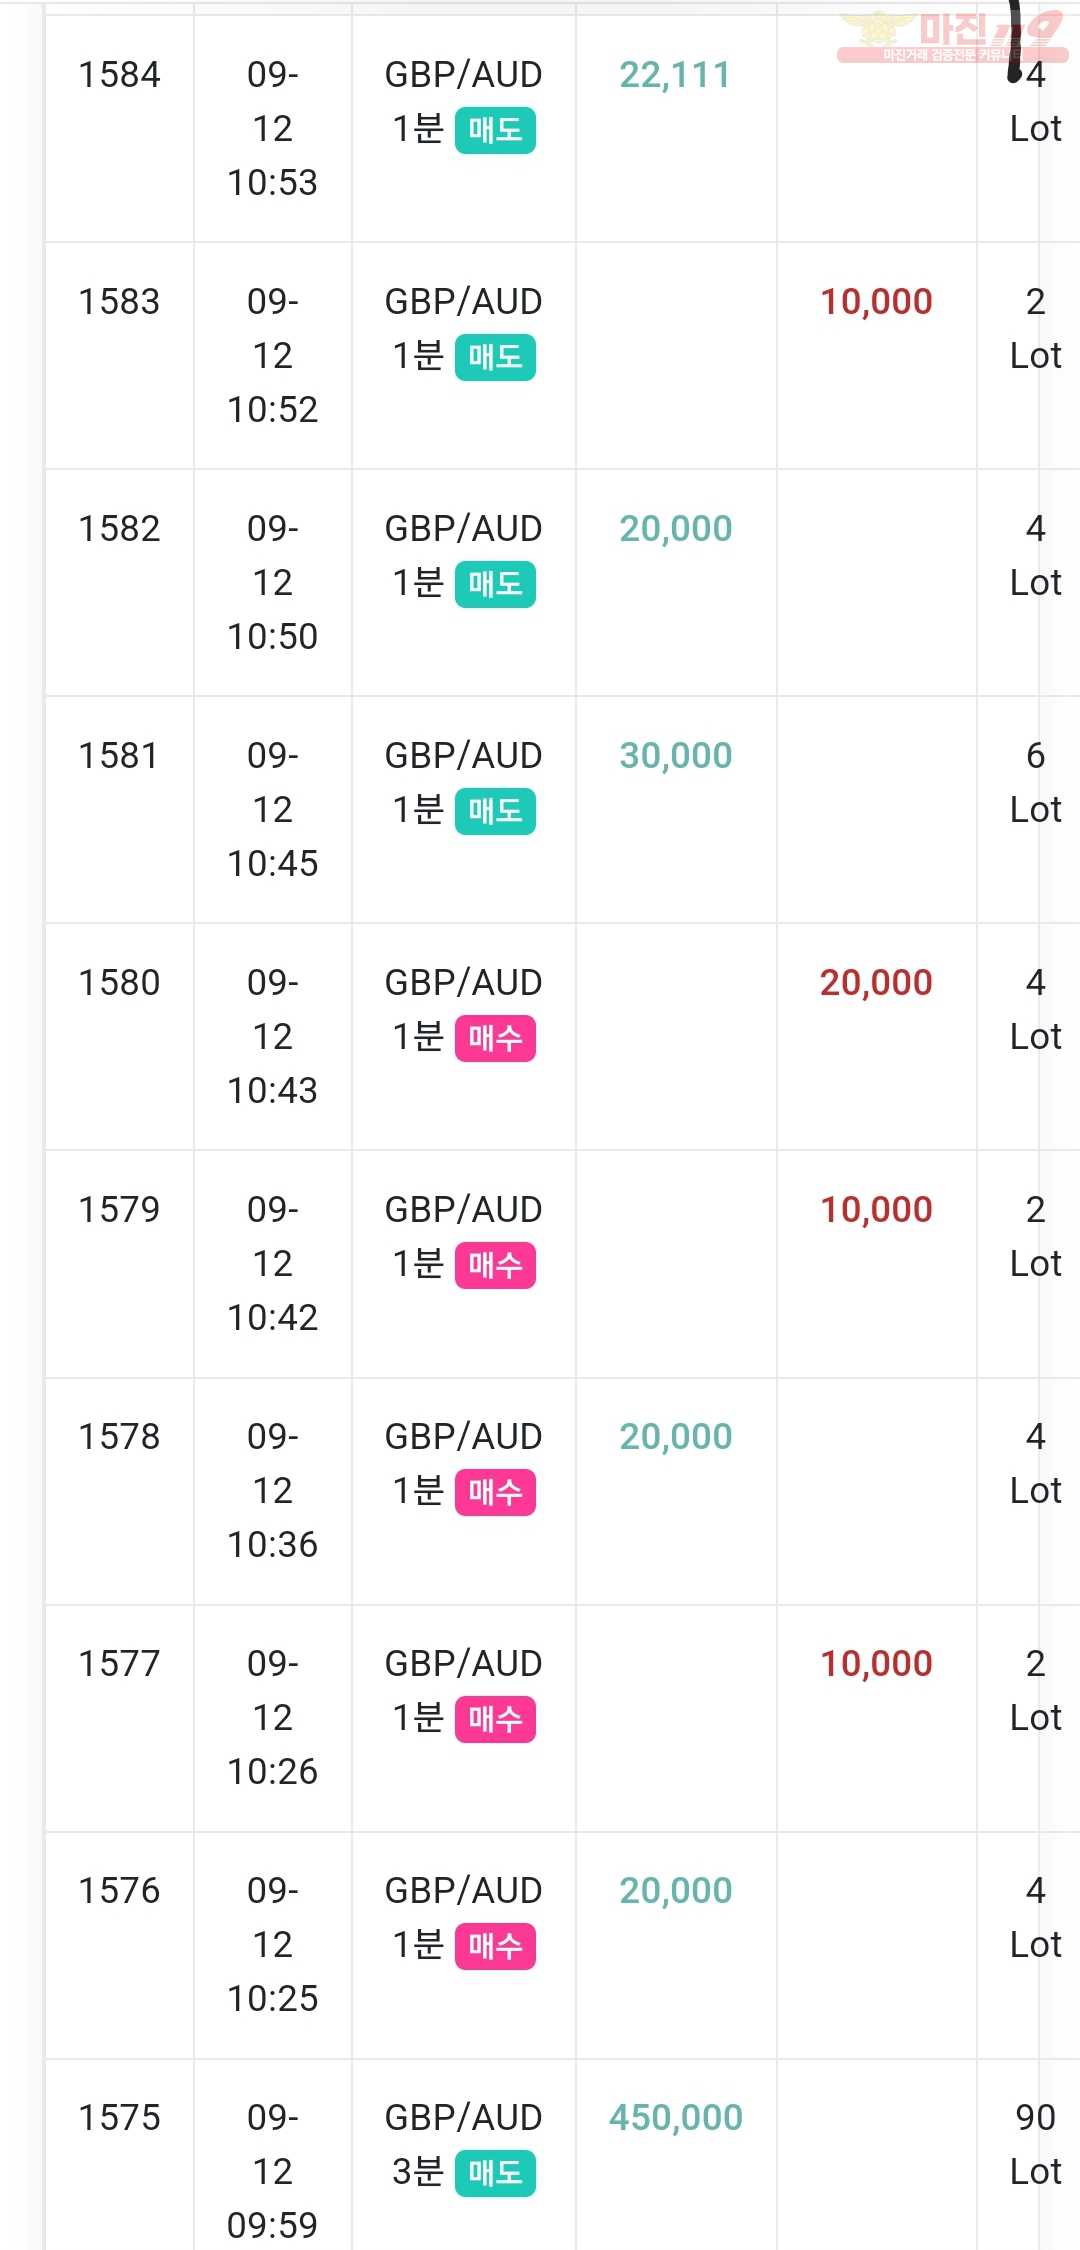Click the 매도 badge in row 1581
The image size is (1080, 2250).
click(x=495, y=812)
